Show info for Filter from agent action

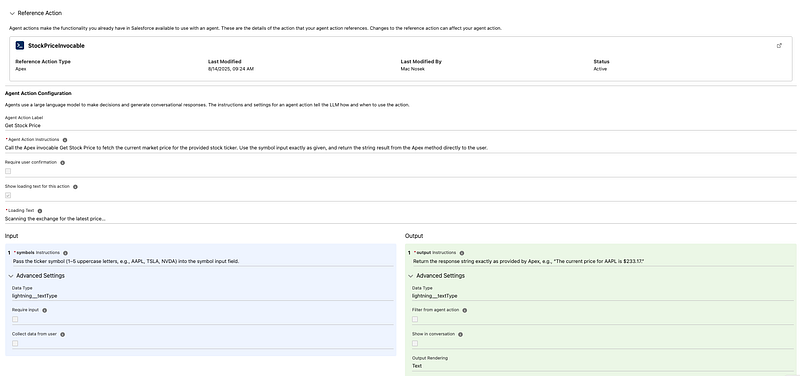coord(464,310)
